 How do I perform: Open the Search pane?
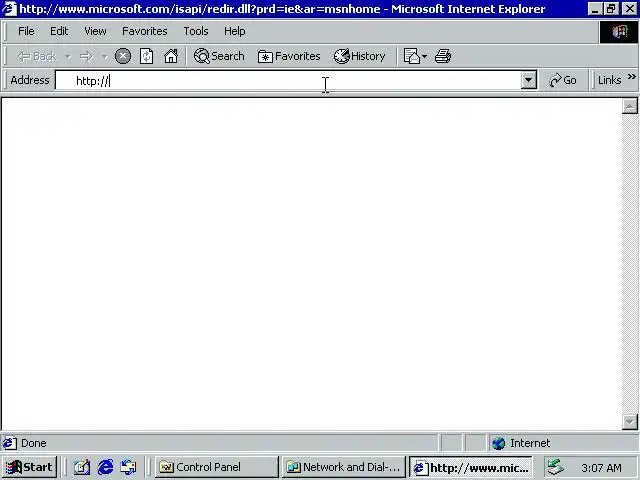coord(219,56)
